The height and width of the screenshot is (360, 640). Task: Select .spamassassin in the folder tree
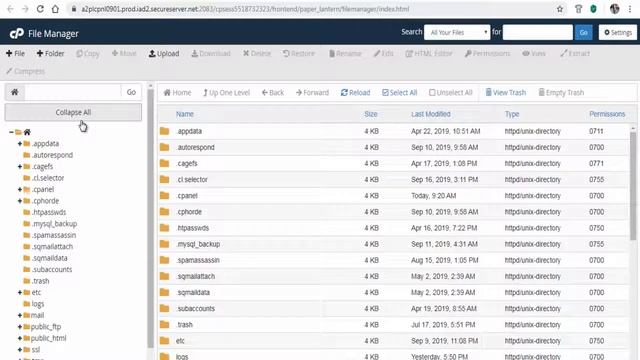coord(53,235)
